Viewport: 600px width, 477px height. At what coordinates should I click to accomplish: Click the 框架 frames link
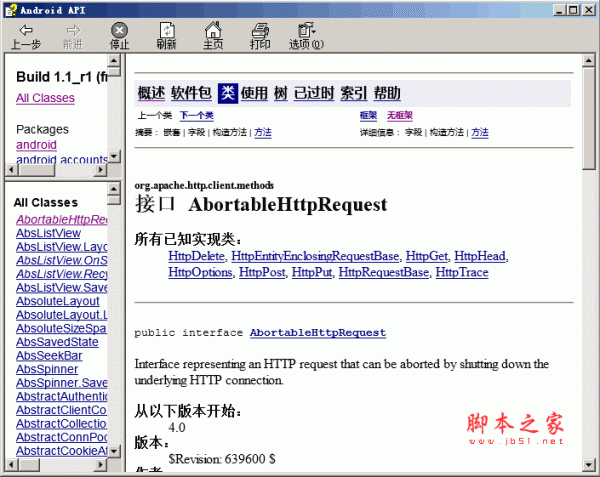368,115
